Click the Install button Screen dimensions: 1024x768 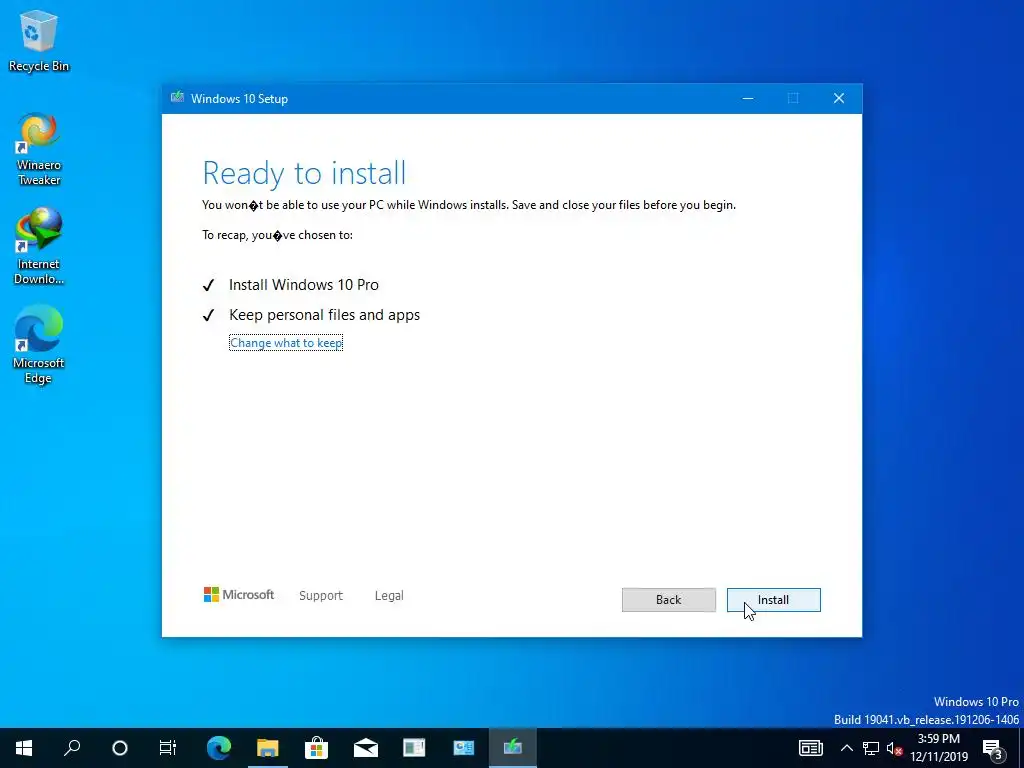pos(773,600)
